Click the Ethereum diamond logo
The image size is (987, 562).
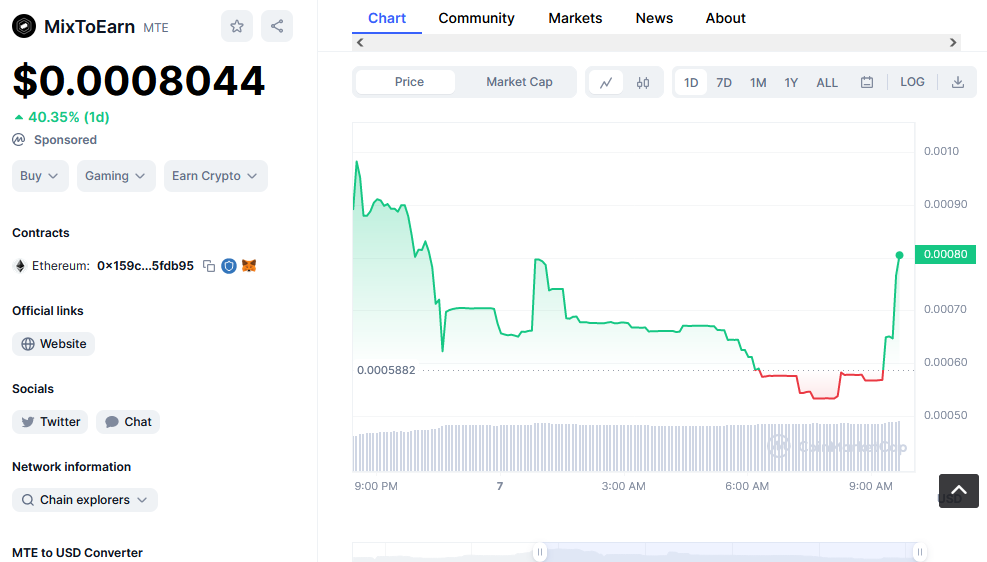pyautogui.click(x=20, y=266)
